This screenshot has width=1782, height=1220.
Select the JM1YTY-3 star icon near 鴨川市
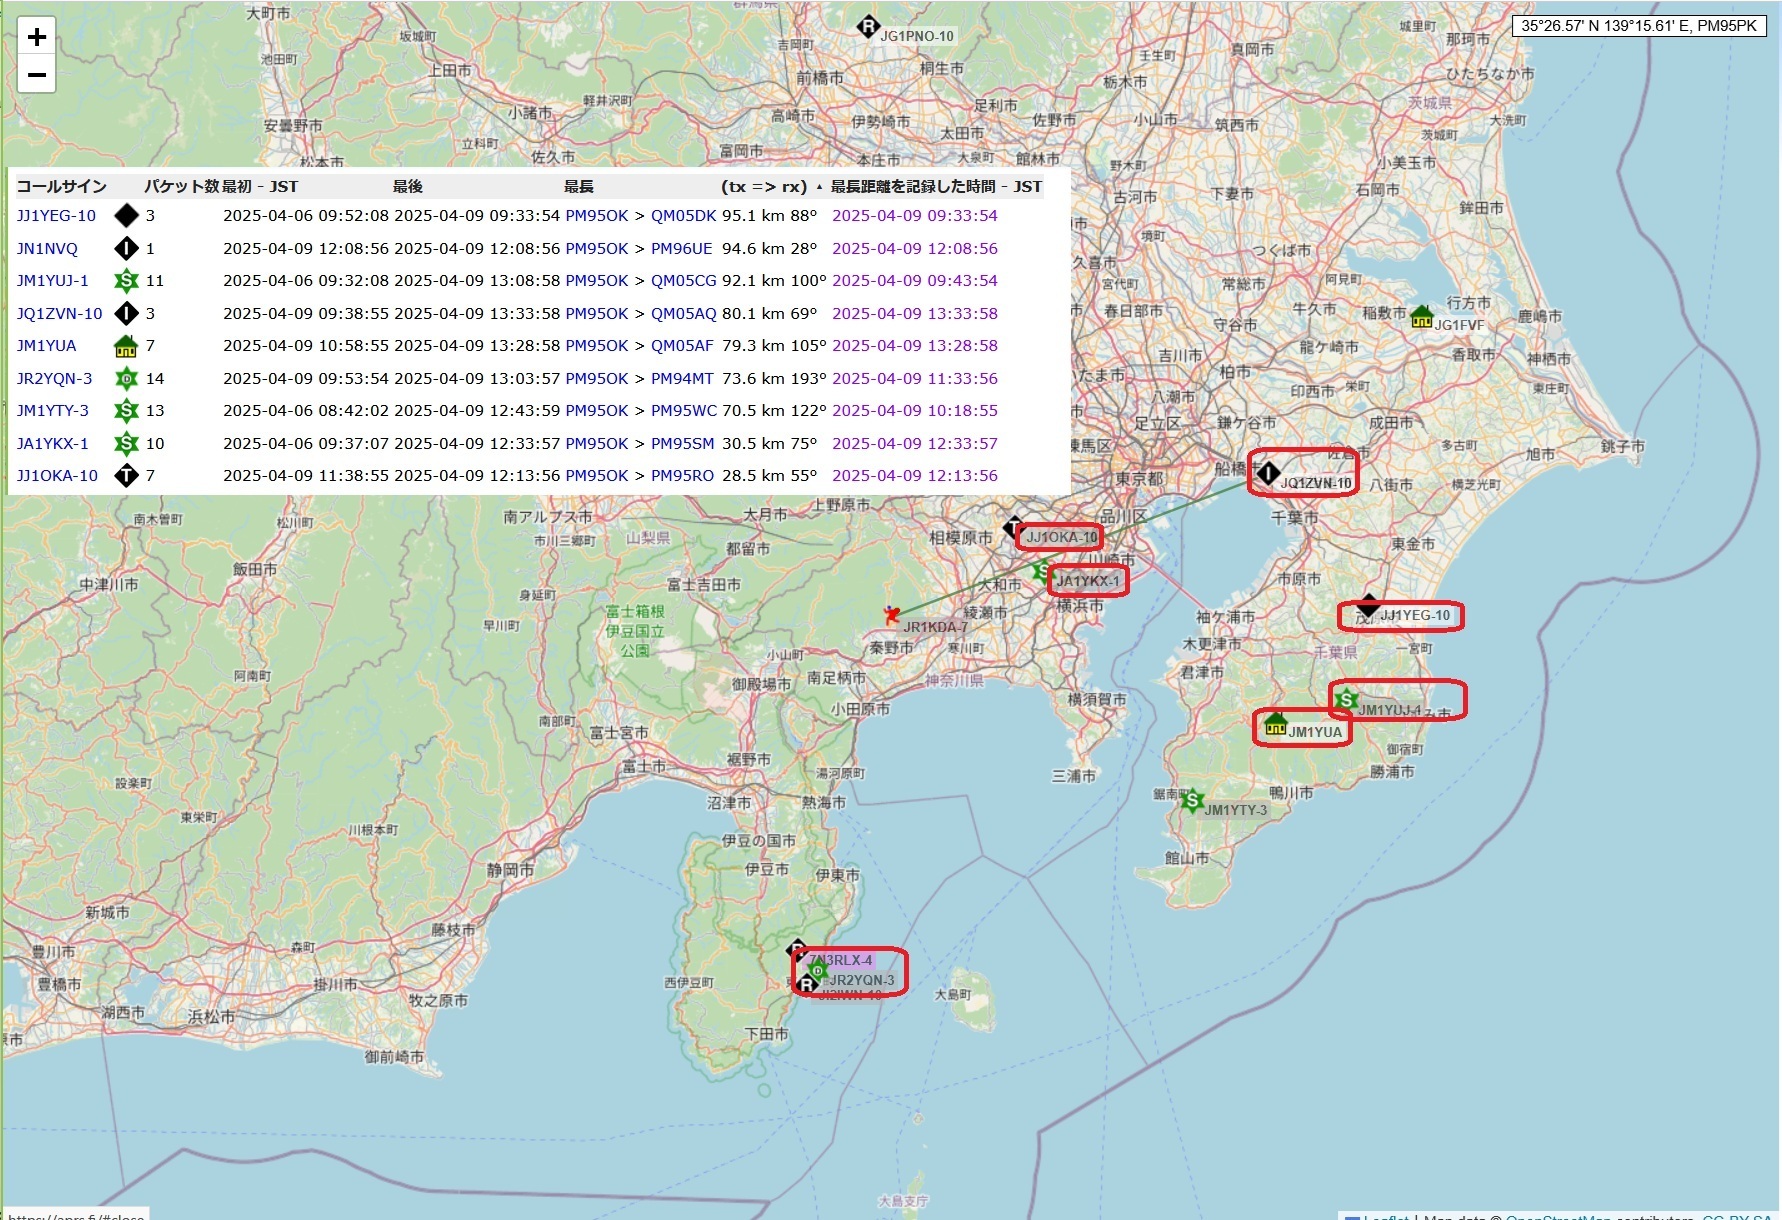(x=1194, y=802)
